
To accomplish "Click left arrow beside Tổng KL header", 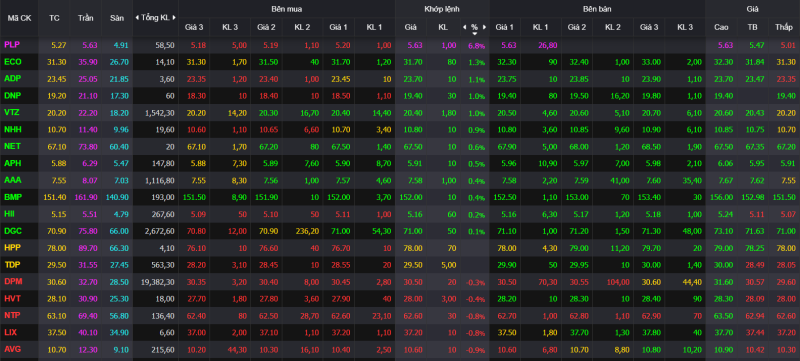I will pos(137,18).
